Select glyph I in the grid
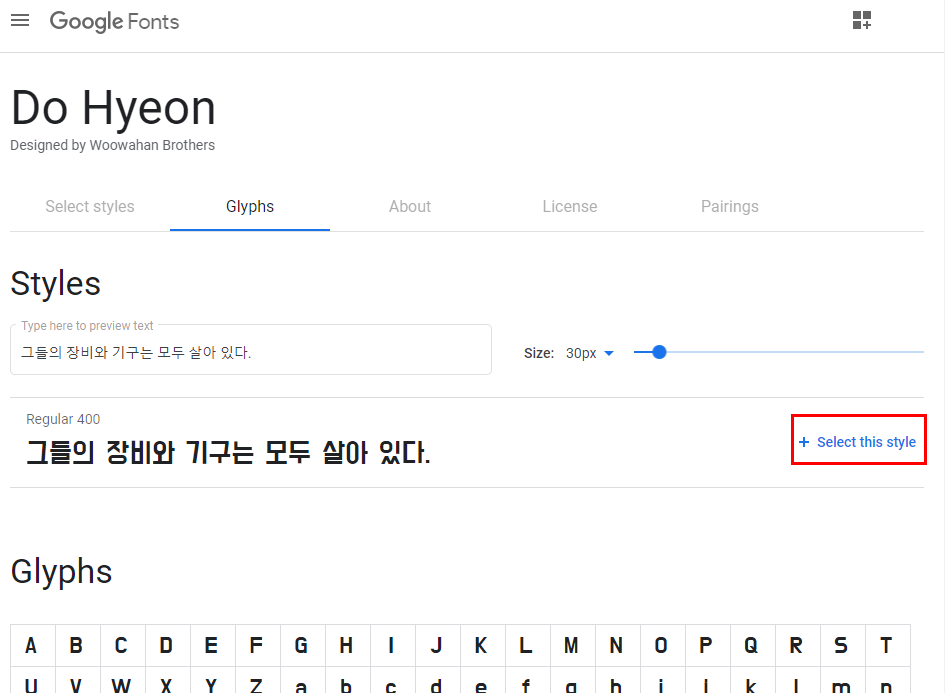Viewport: 945px width, 693px height. coord(393,645)
